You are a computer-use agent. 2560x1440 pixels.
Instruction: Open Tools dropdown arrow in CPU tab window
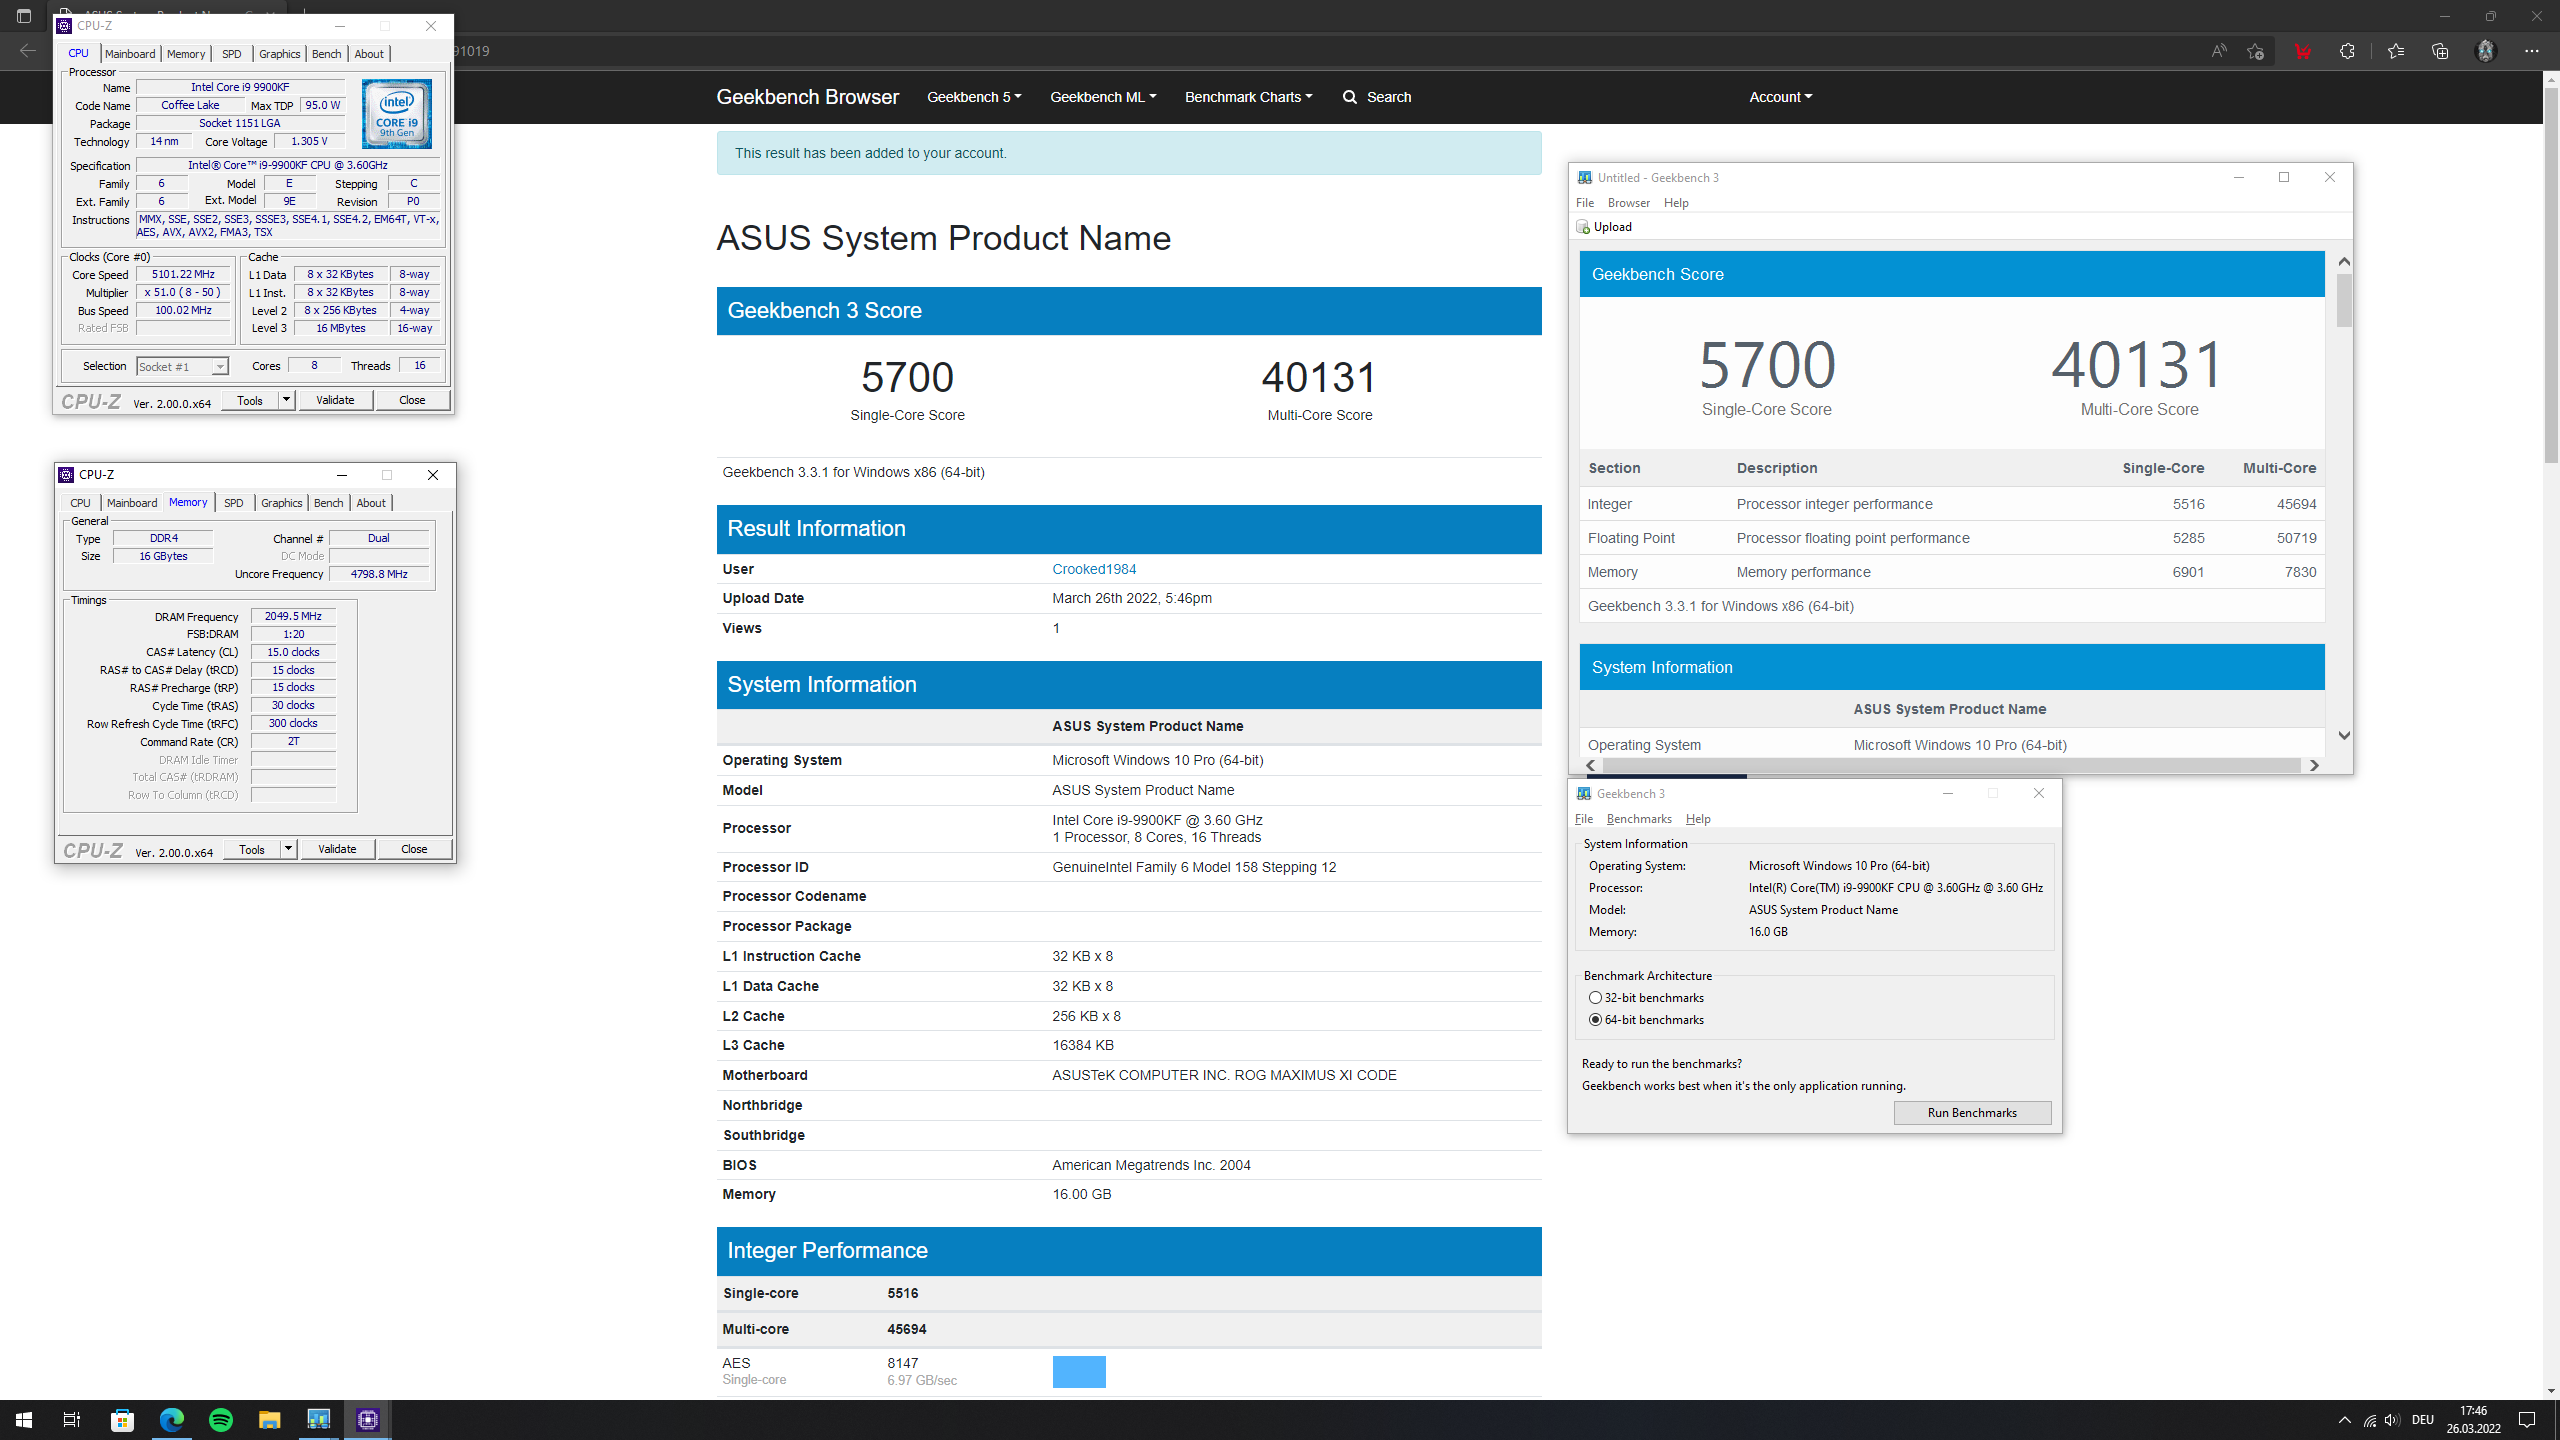[x=286, y=400]
